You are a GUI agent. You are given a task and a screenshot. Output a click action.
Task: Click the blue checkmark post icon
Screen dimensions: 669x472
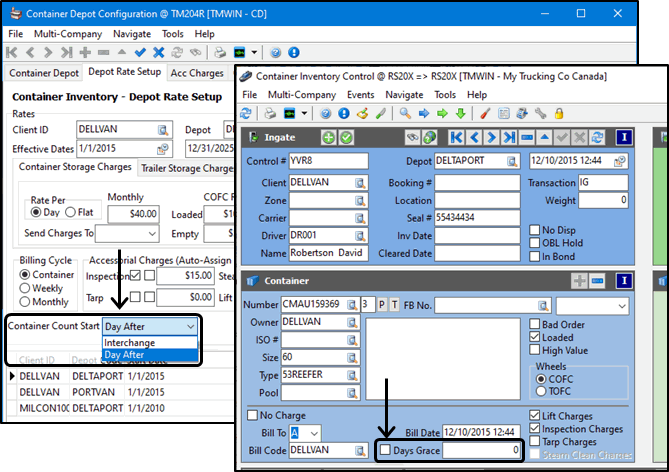click(140, 52)
